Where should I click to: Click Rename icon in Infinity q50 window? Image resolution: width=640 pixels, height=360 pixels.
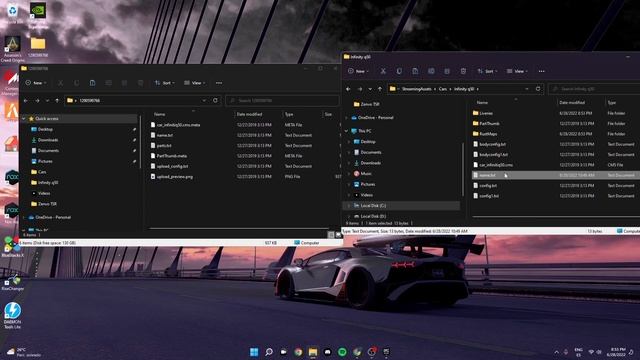click(x=431, y=71)
